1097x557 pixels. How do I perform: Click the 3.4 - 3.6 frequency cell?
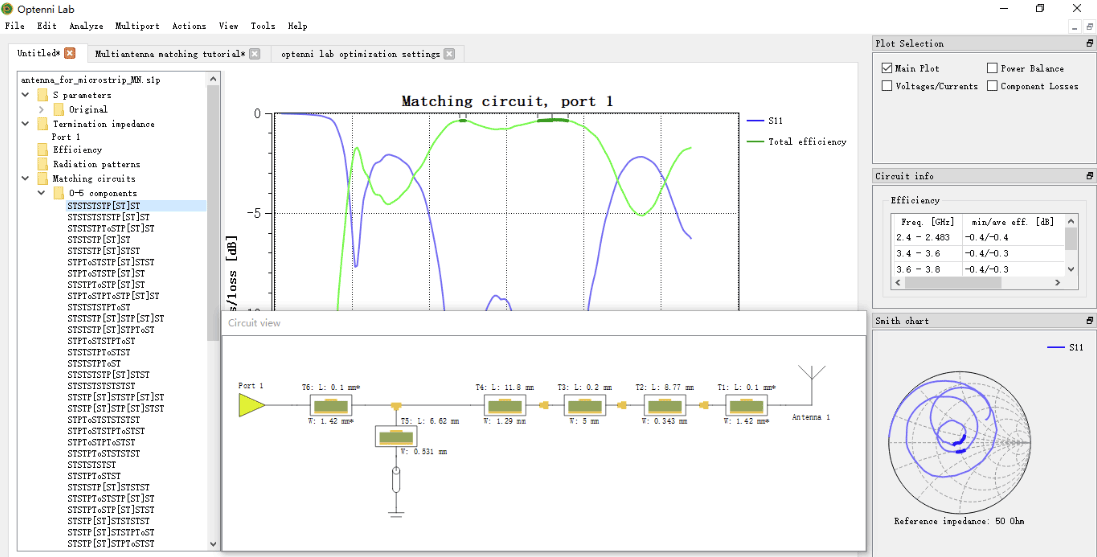926,253
